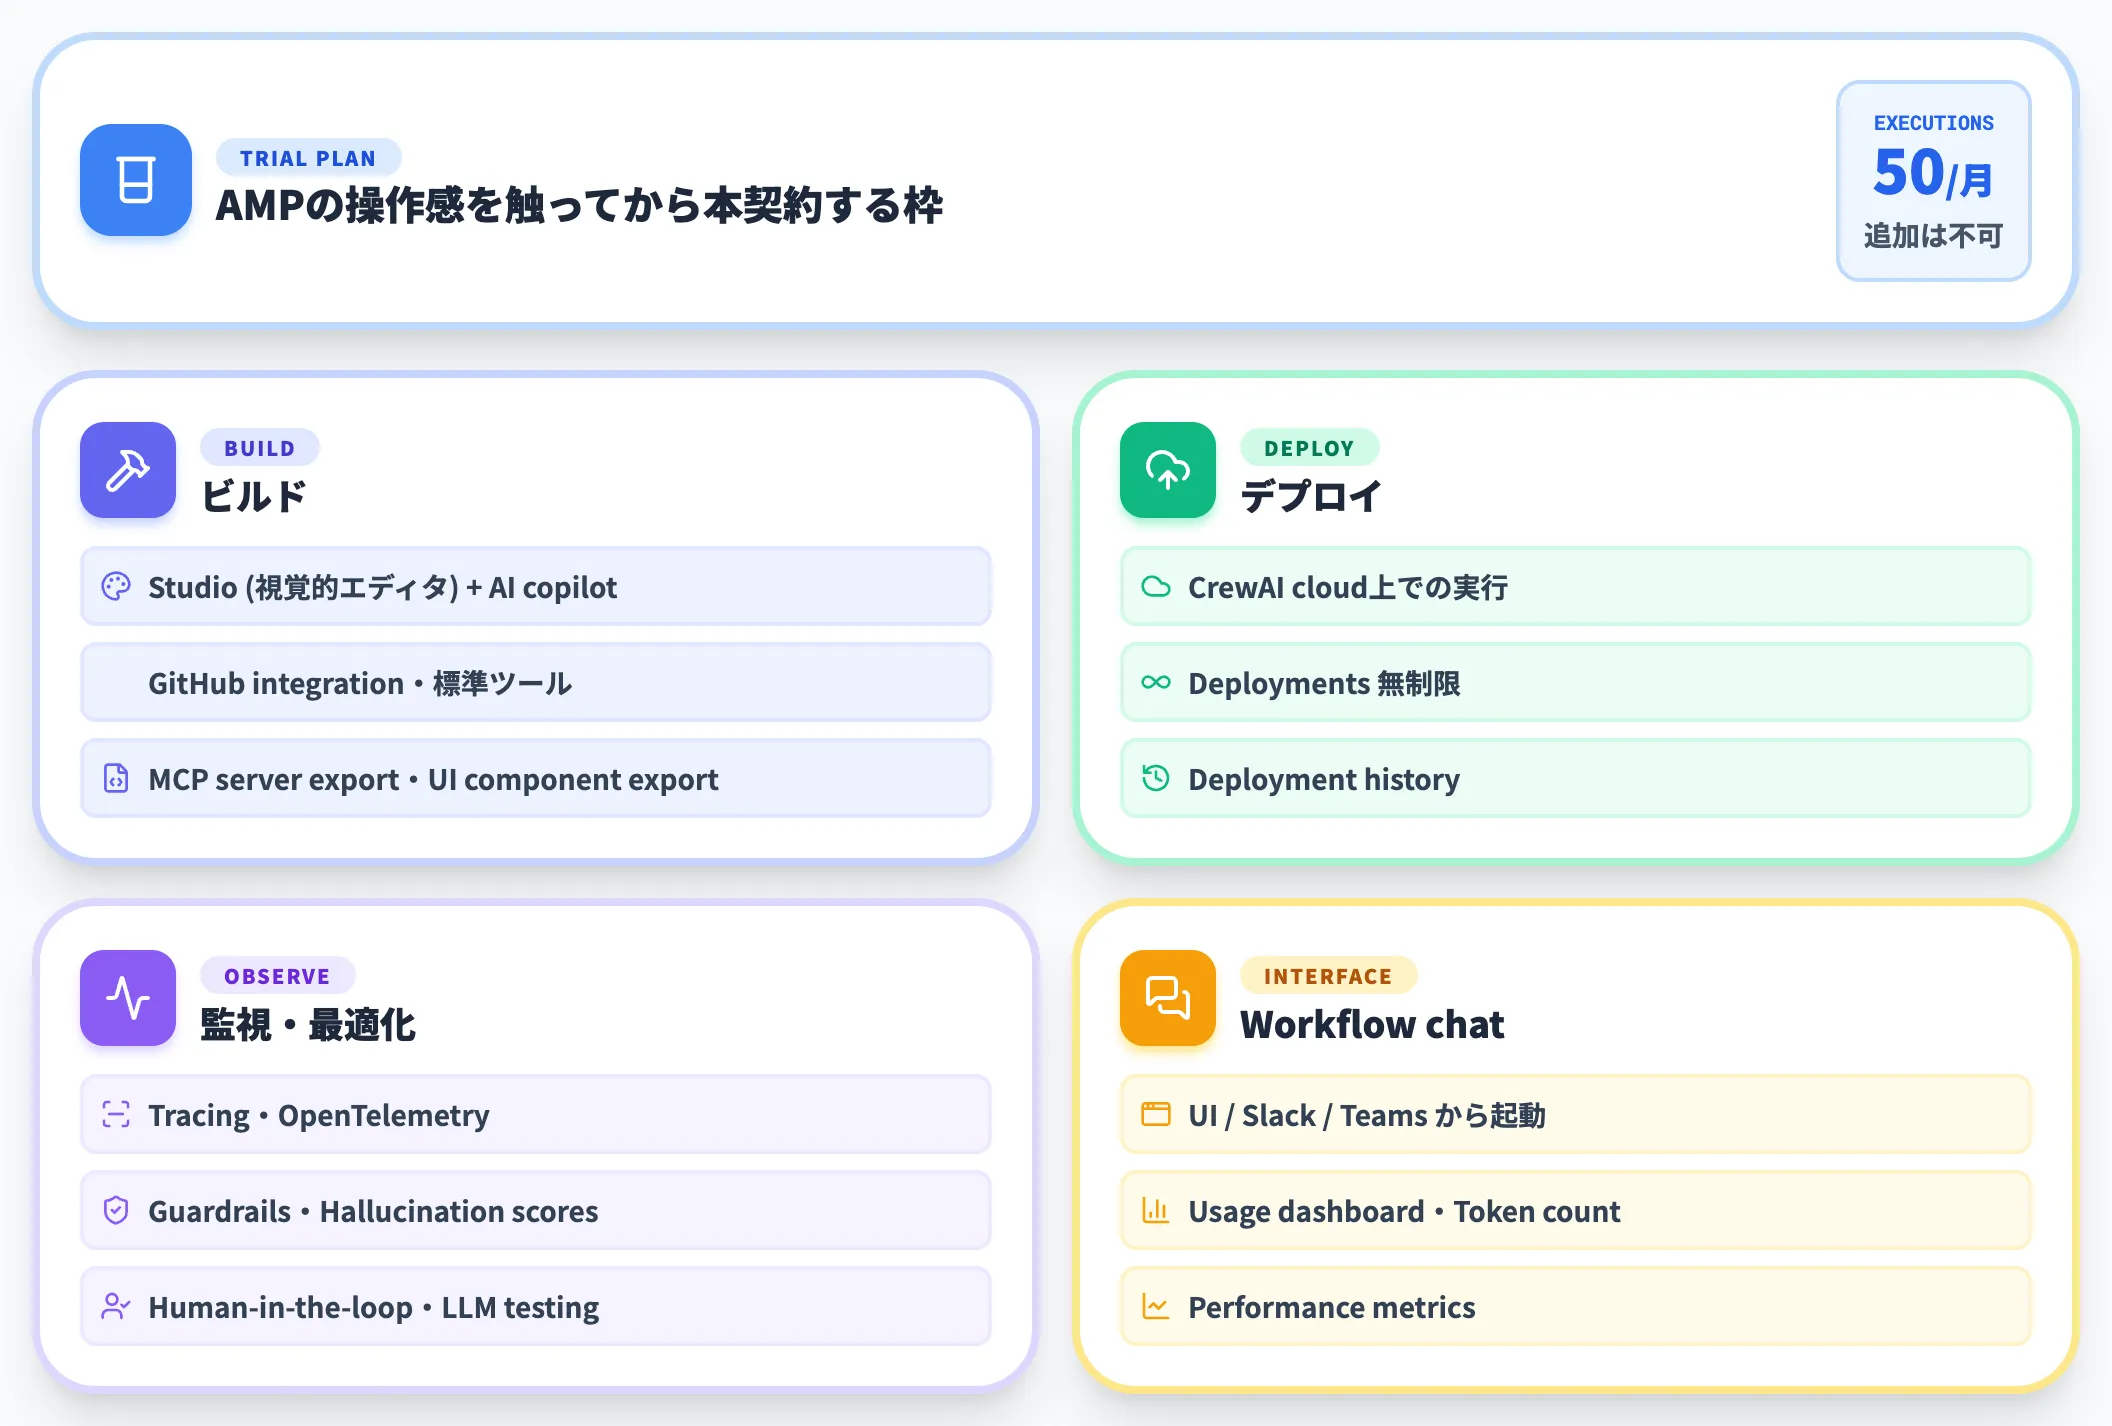Click the orange chat bubbles Interface icon
The width and height of the screenshot is (2112, 1426).
[x=1168, y=998]
